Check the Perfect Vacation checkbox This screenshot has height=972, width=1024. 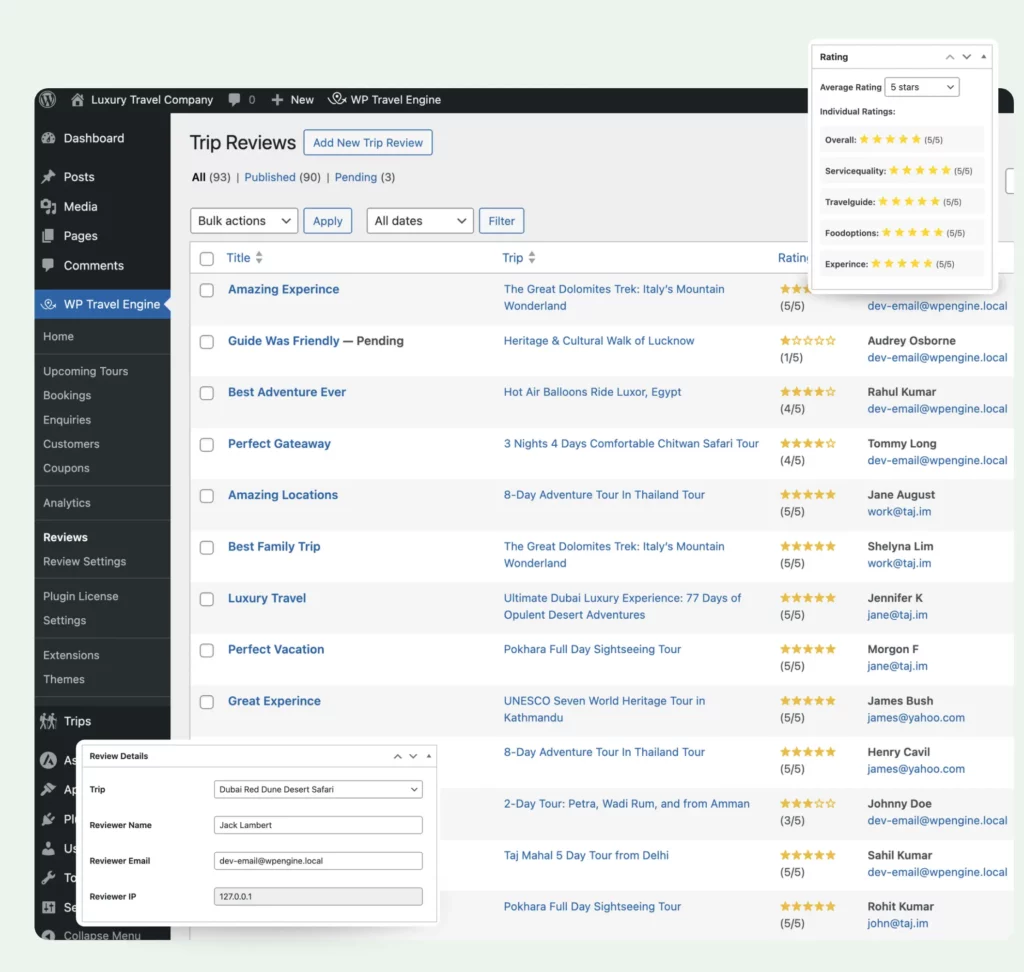(x=206, y=650)
